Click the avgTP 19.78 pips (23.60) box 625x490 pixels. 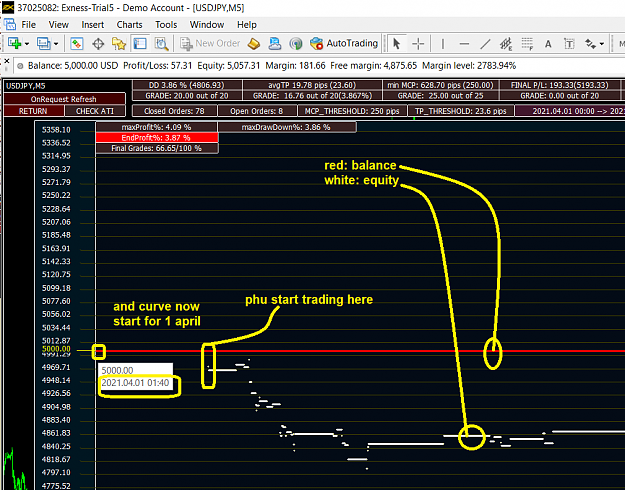point(312,85)
